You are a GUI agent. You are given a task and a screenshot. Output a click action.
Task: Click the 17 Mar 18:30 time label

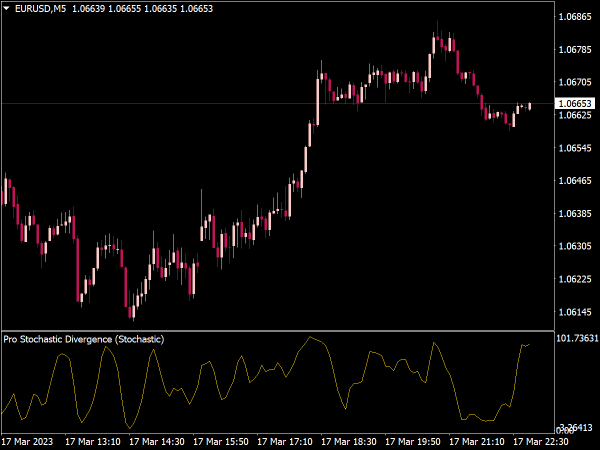[x=349, y=442]
